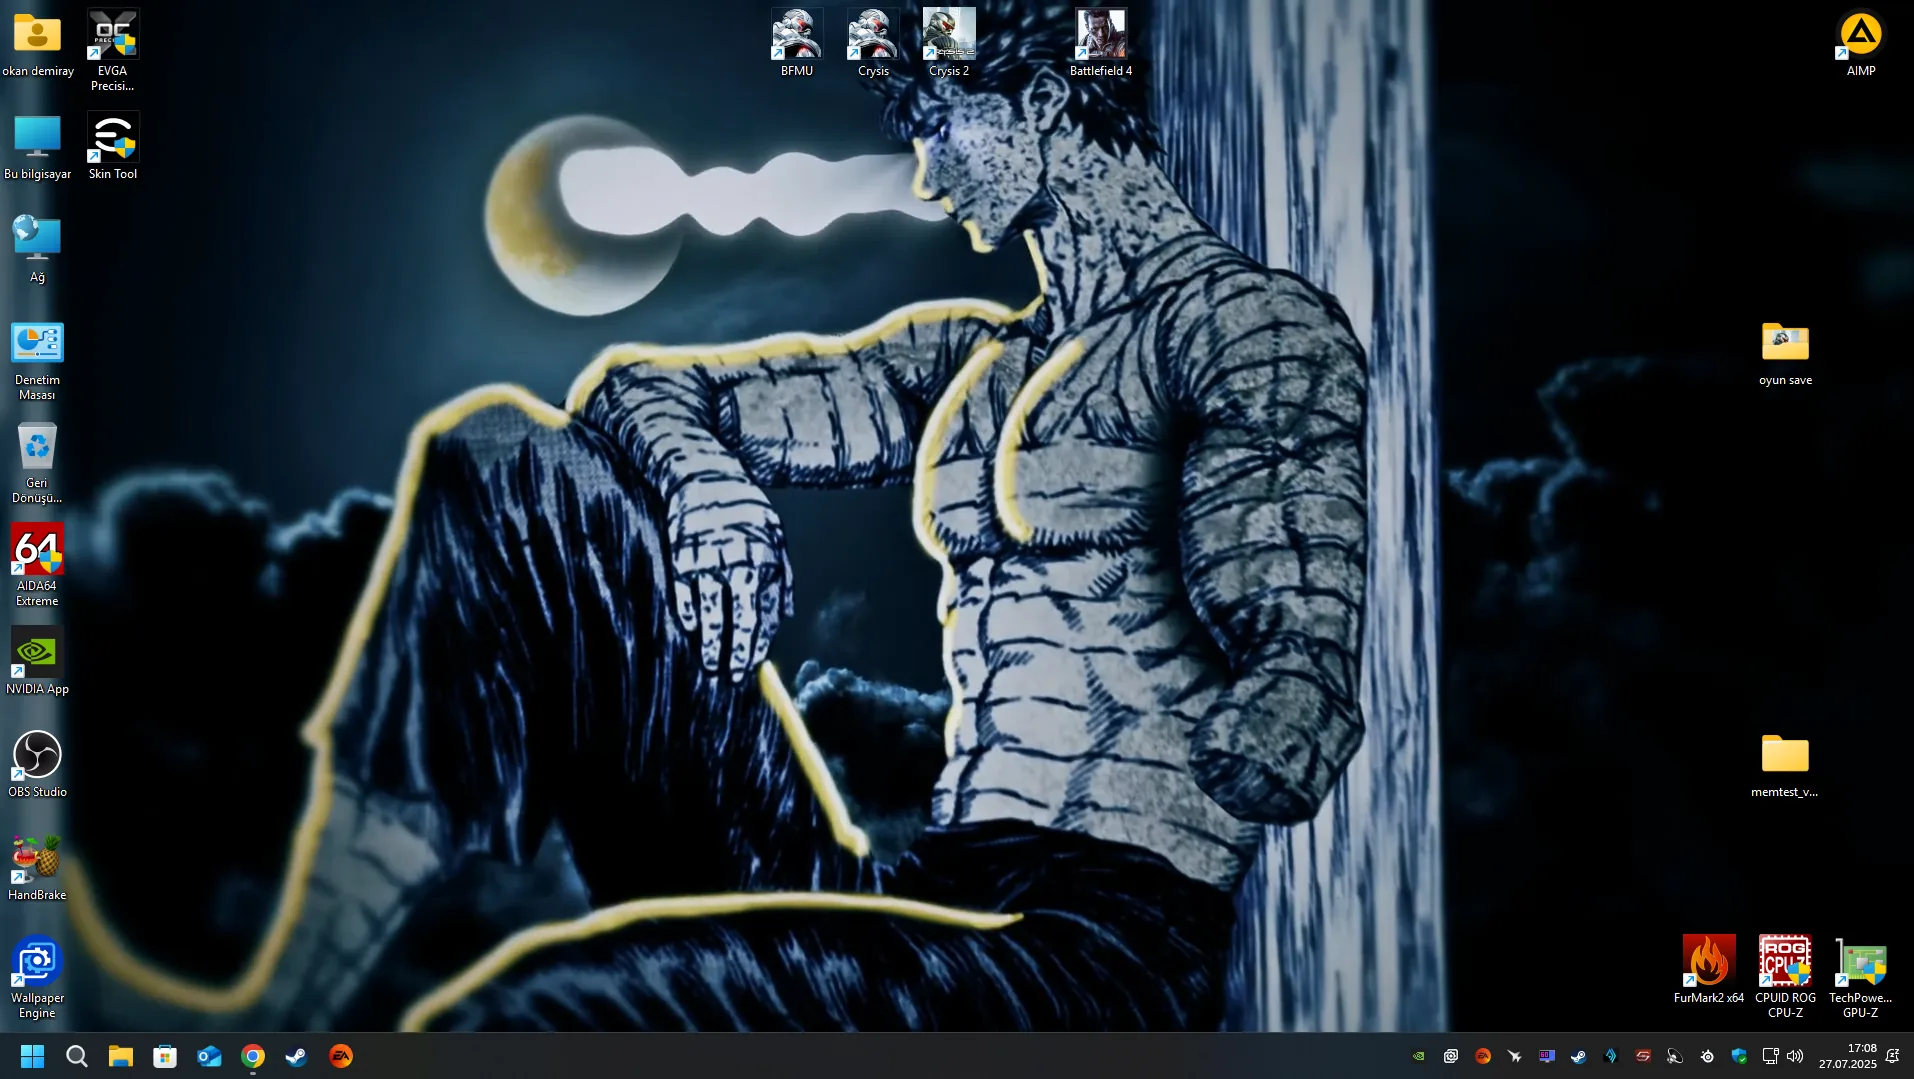Launch the AIMP music player shortcut
The height and width of the screenshot is (1079, 1914).
(1861, 44)
